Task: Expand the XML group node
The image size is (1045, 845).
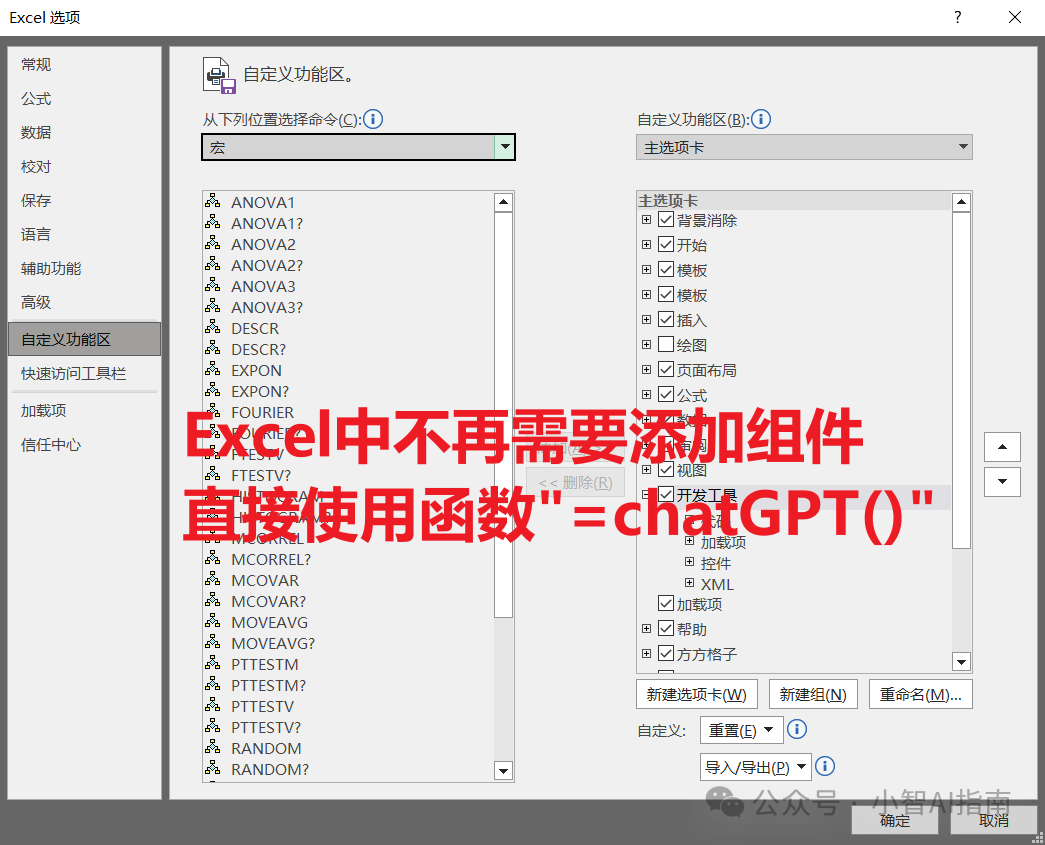Action: click(690, 583)
